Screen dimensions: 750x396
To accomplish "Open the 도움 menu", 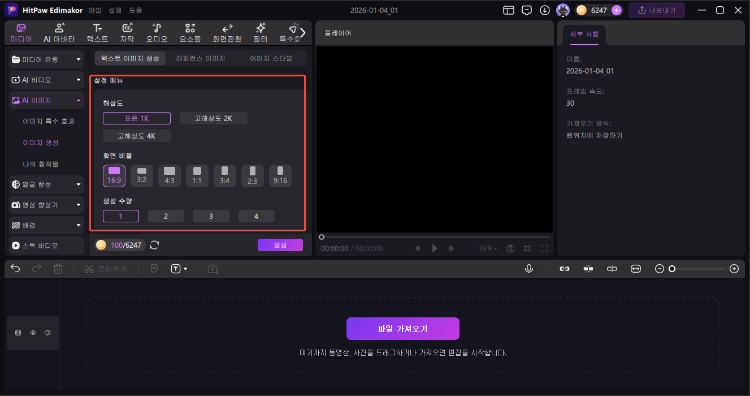I will tap(135, 10).
